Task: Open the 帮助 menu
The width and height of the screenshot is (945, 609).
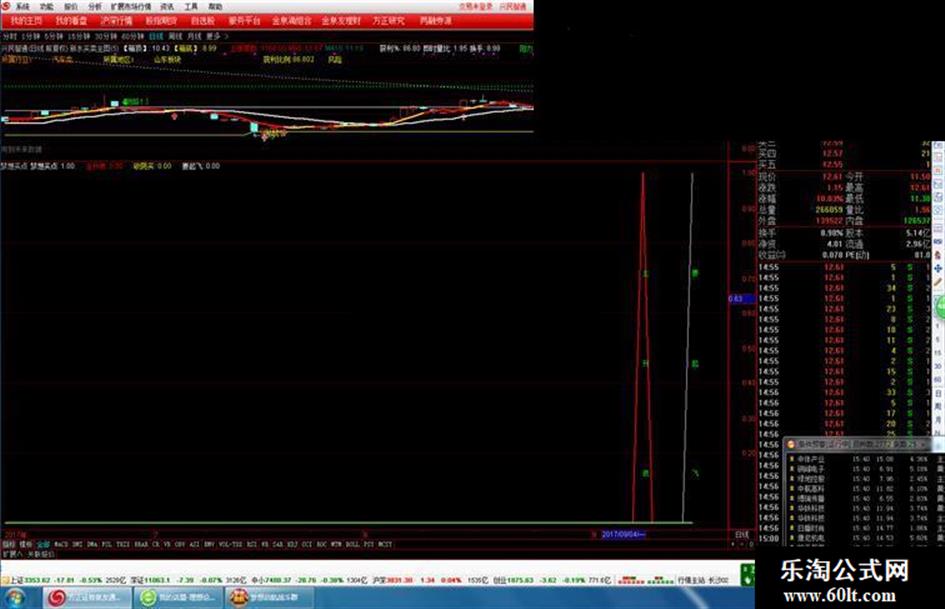Action: [x=215, y=7]
